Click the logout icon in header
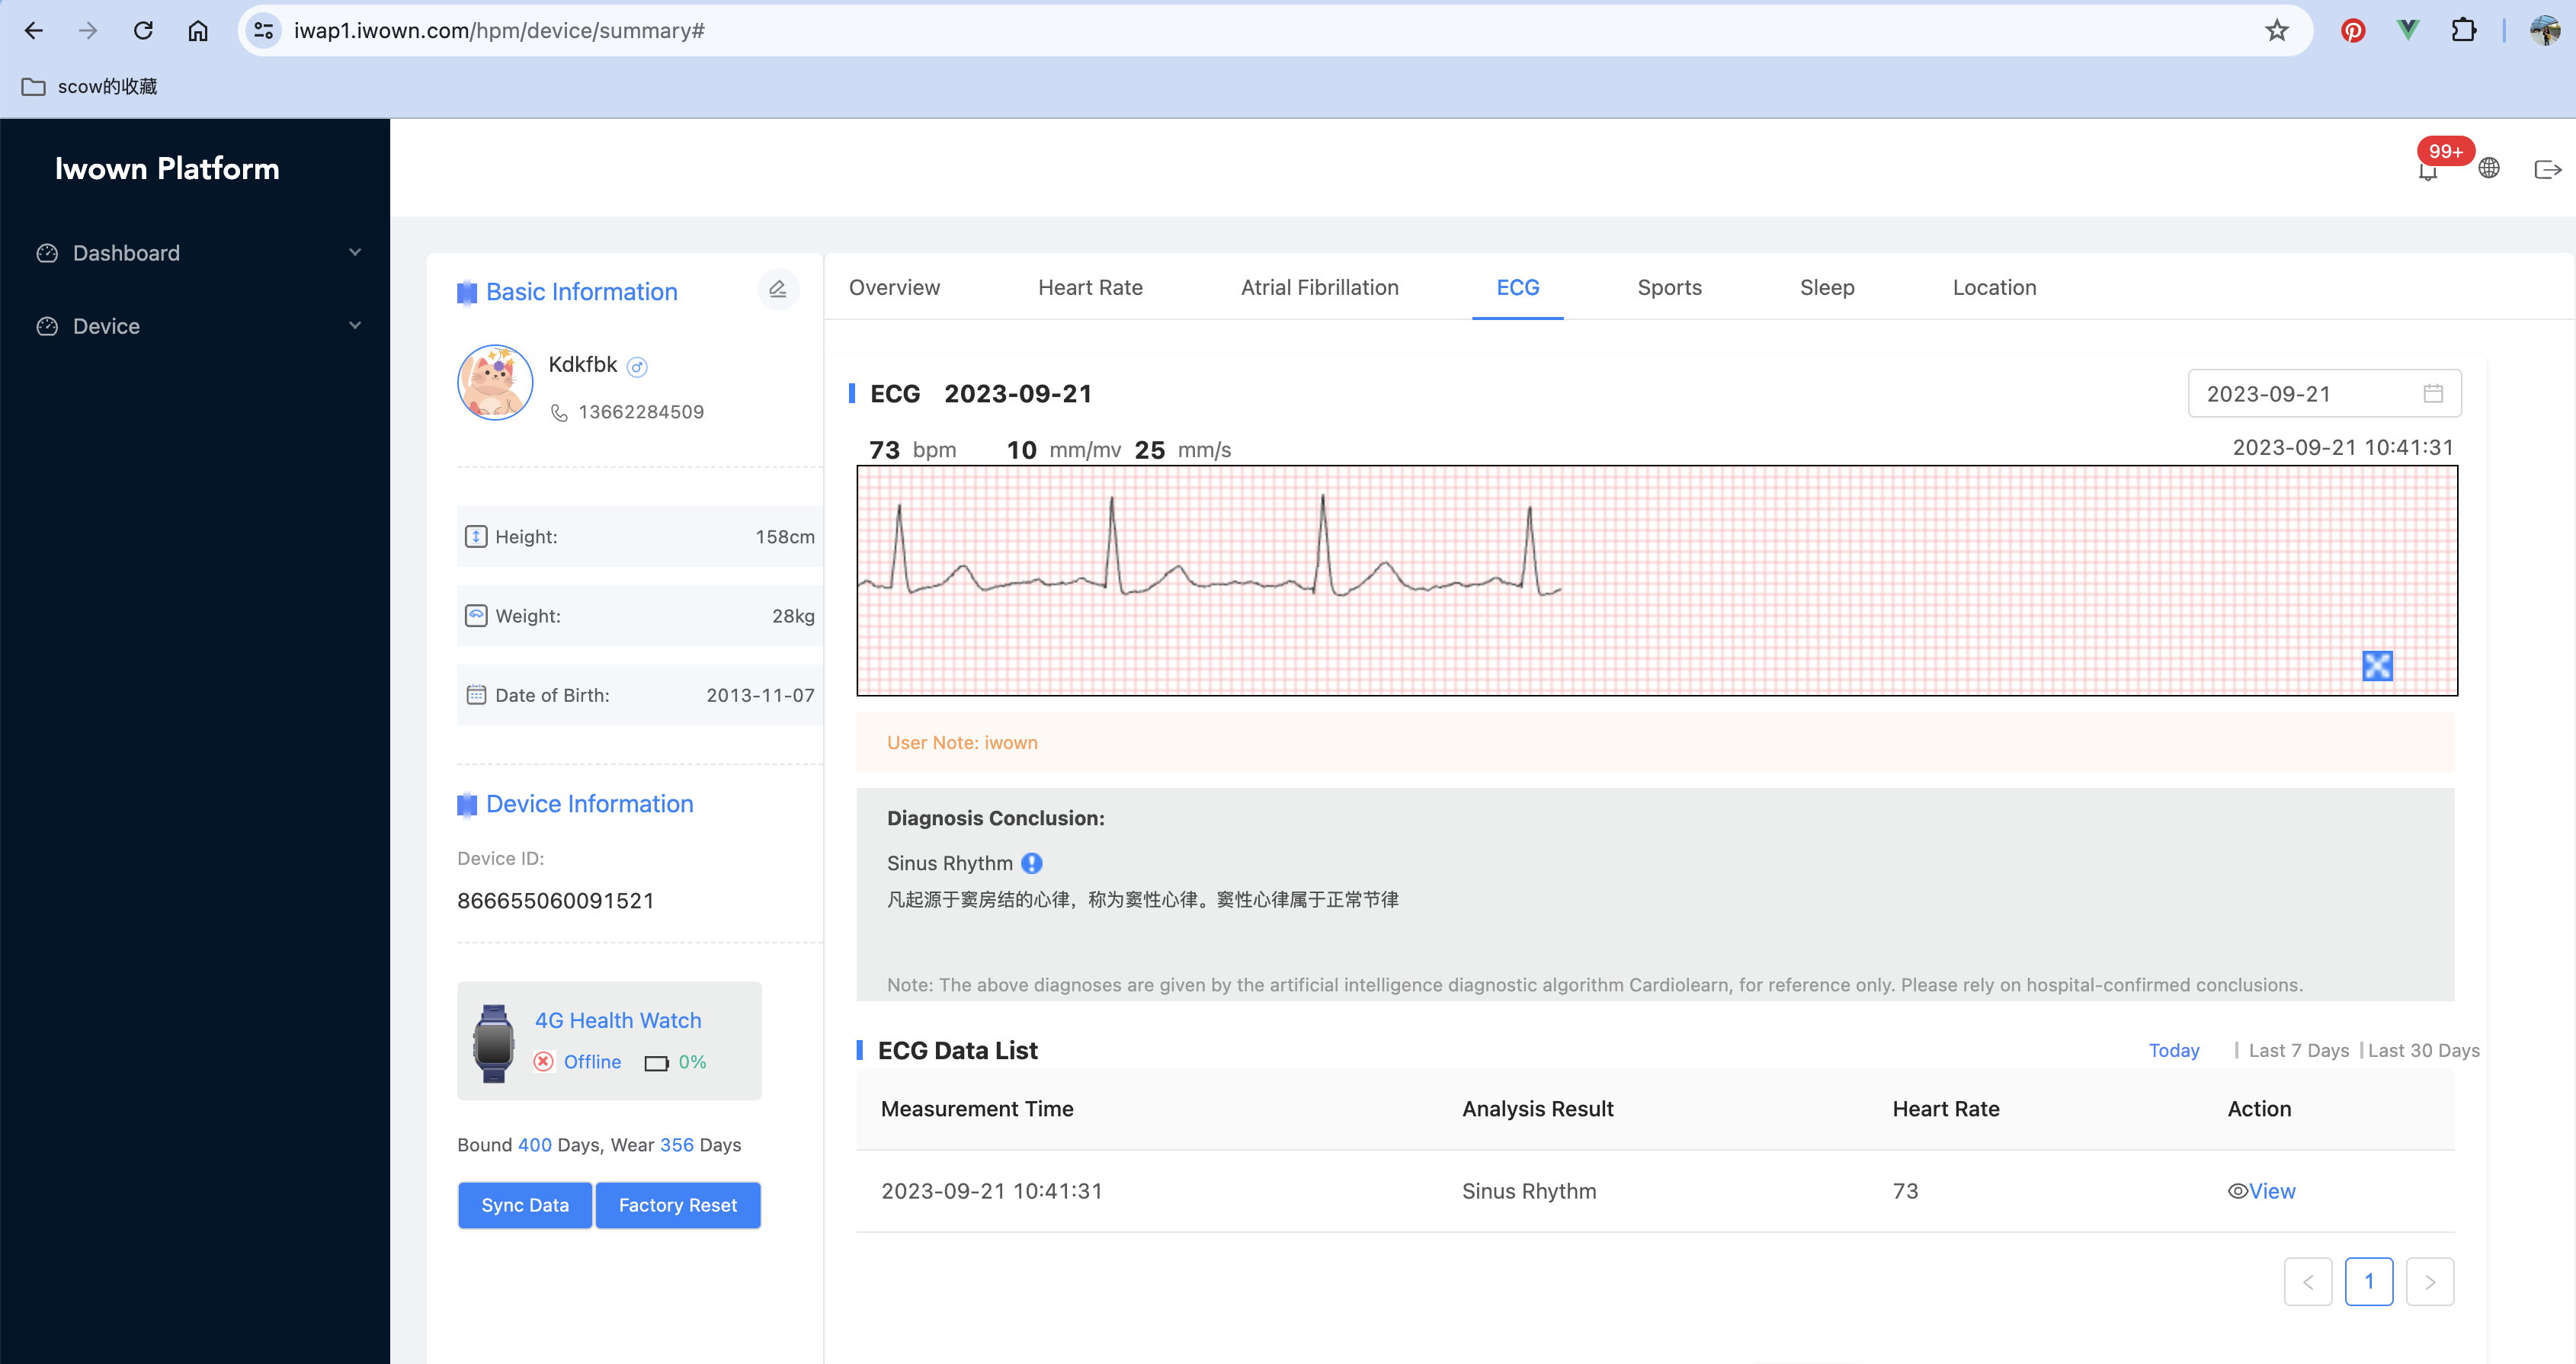 point(2547,169)
